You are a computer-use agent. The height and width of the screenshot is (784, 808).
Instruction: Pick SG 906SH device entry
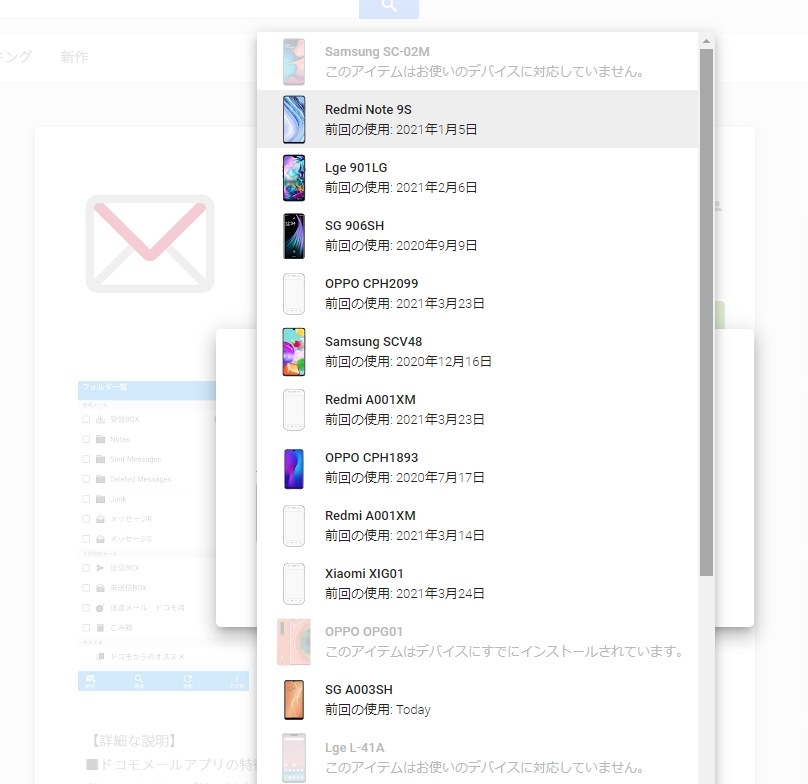pyautogui.click(x=477, y=236)
